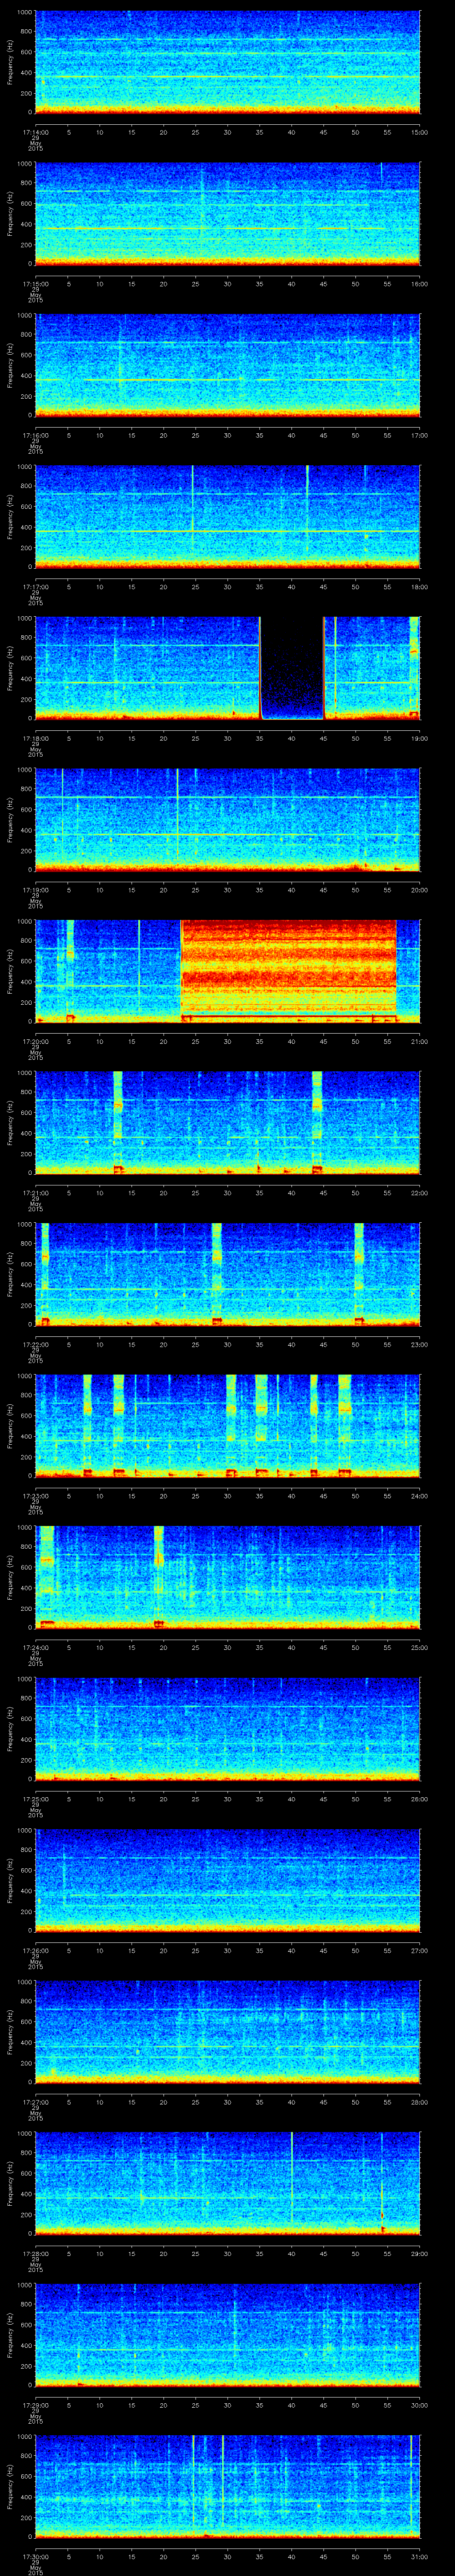Click the 30 second tick under the 17:23:00 plot
455x2576 pixels.
[227, 1496]
